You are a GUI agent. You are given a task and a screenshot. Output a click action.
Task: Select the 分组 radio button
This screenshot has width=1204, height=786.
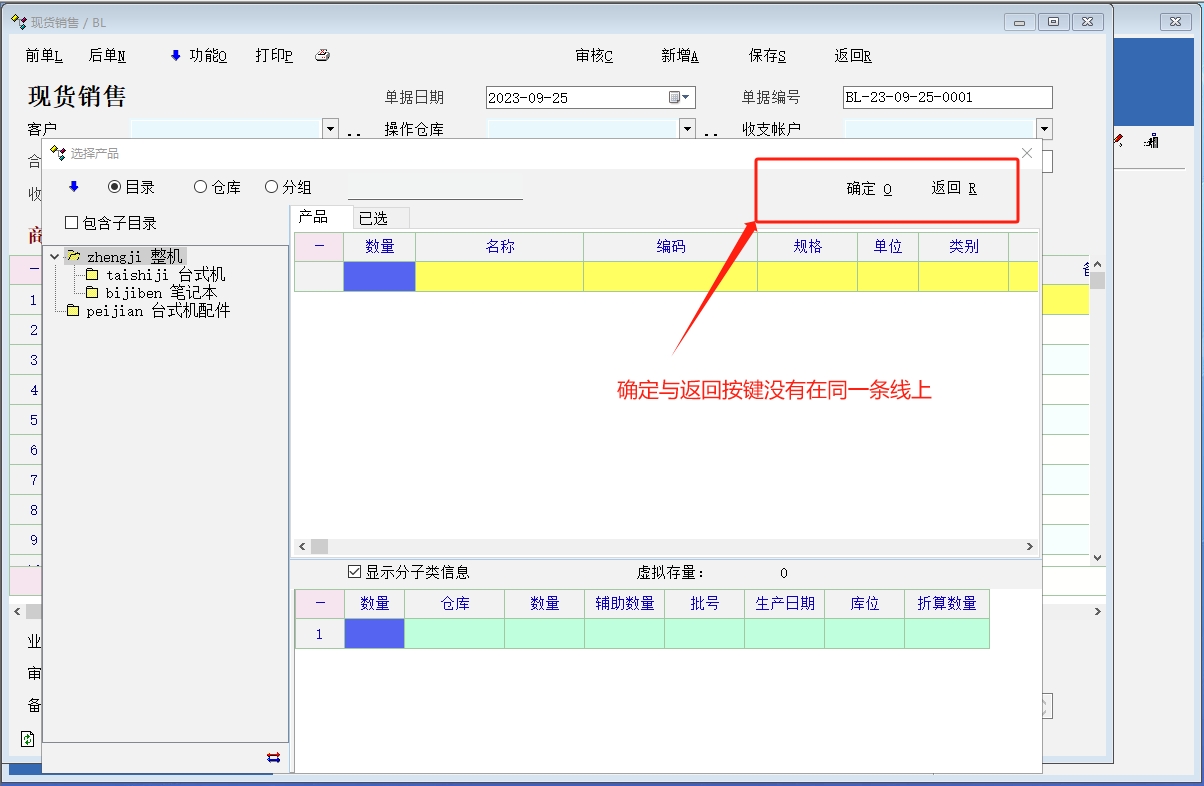(271, 187)
